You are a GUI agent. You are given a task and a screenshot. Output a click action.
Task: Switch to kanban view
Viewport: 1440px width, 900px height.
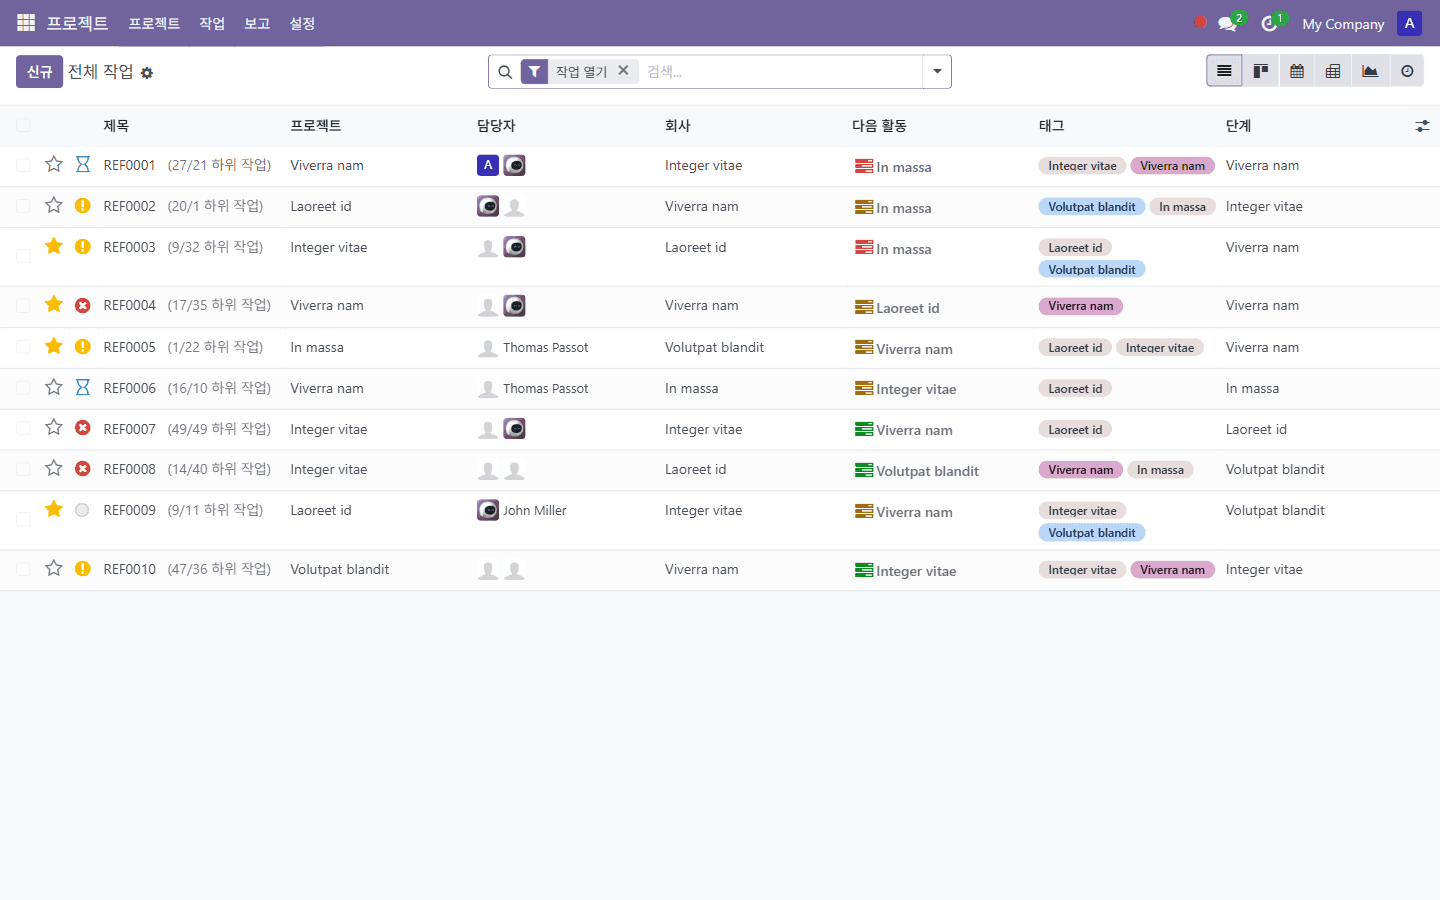(1261, 71)
